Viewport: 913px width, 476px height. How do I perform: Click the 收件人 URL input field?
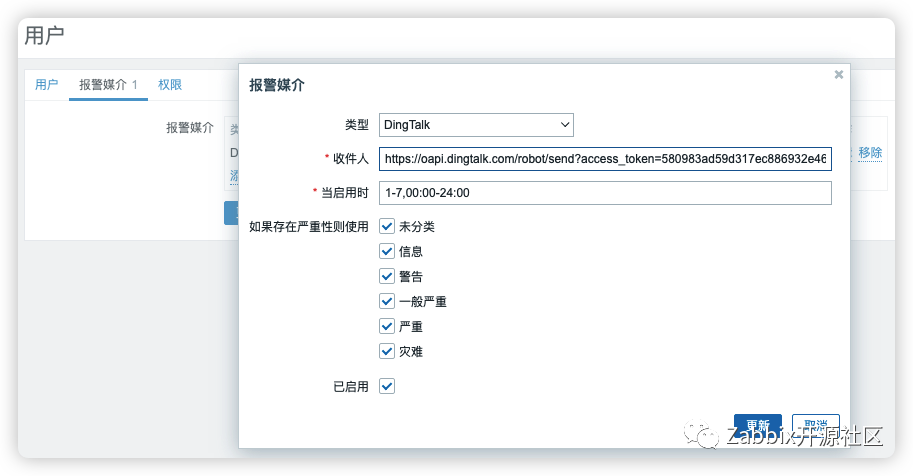[605, 158]
